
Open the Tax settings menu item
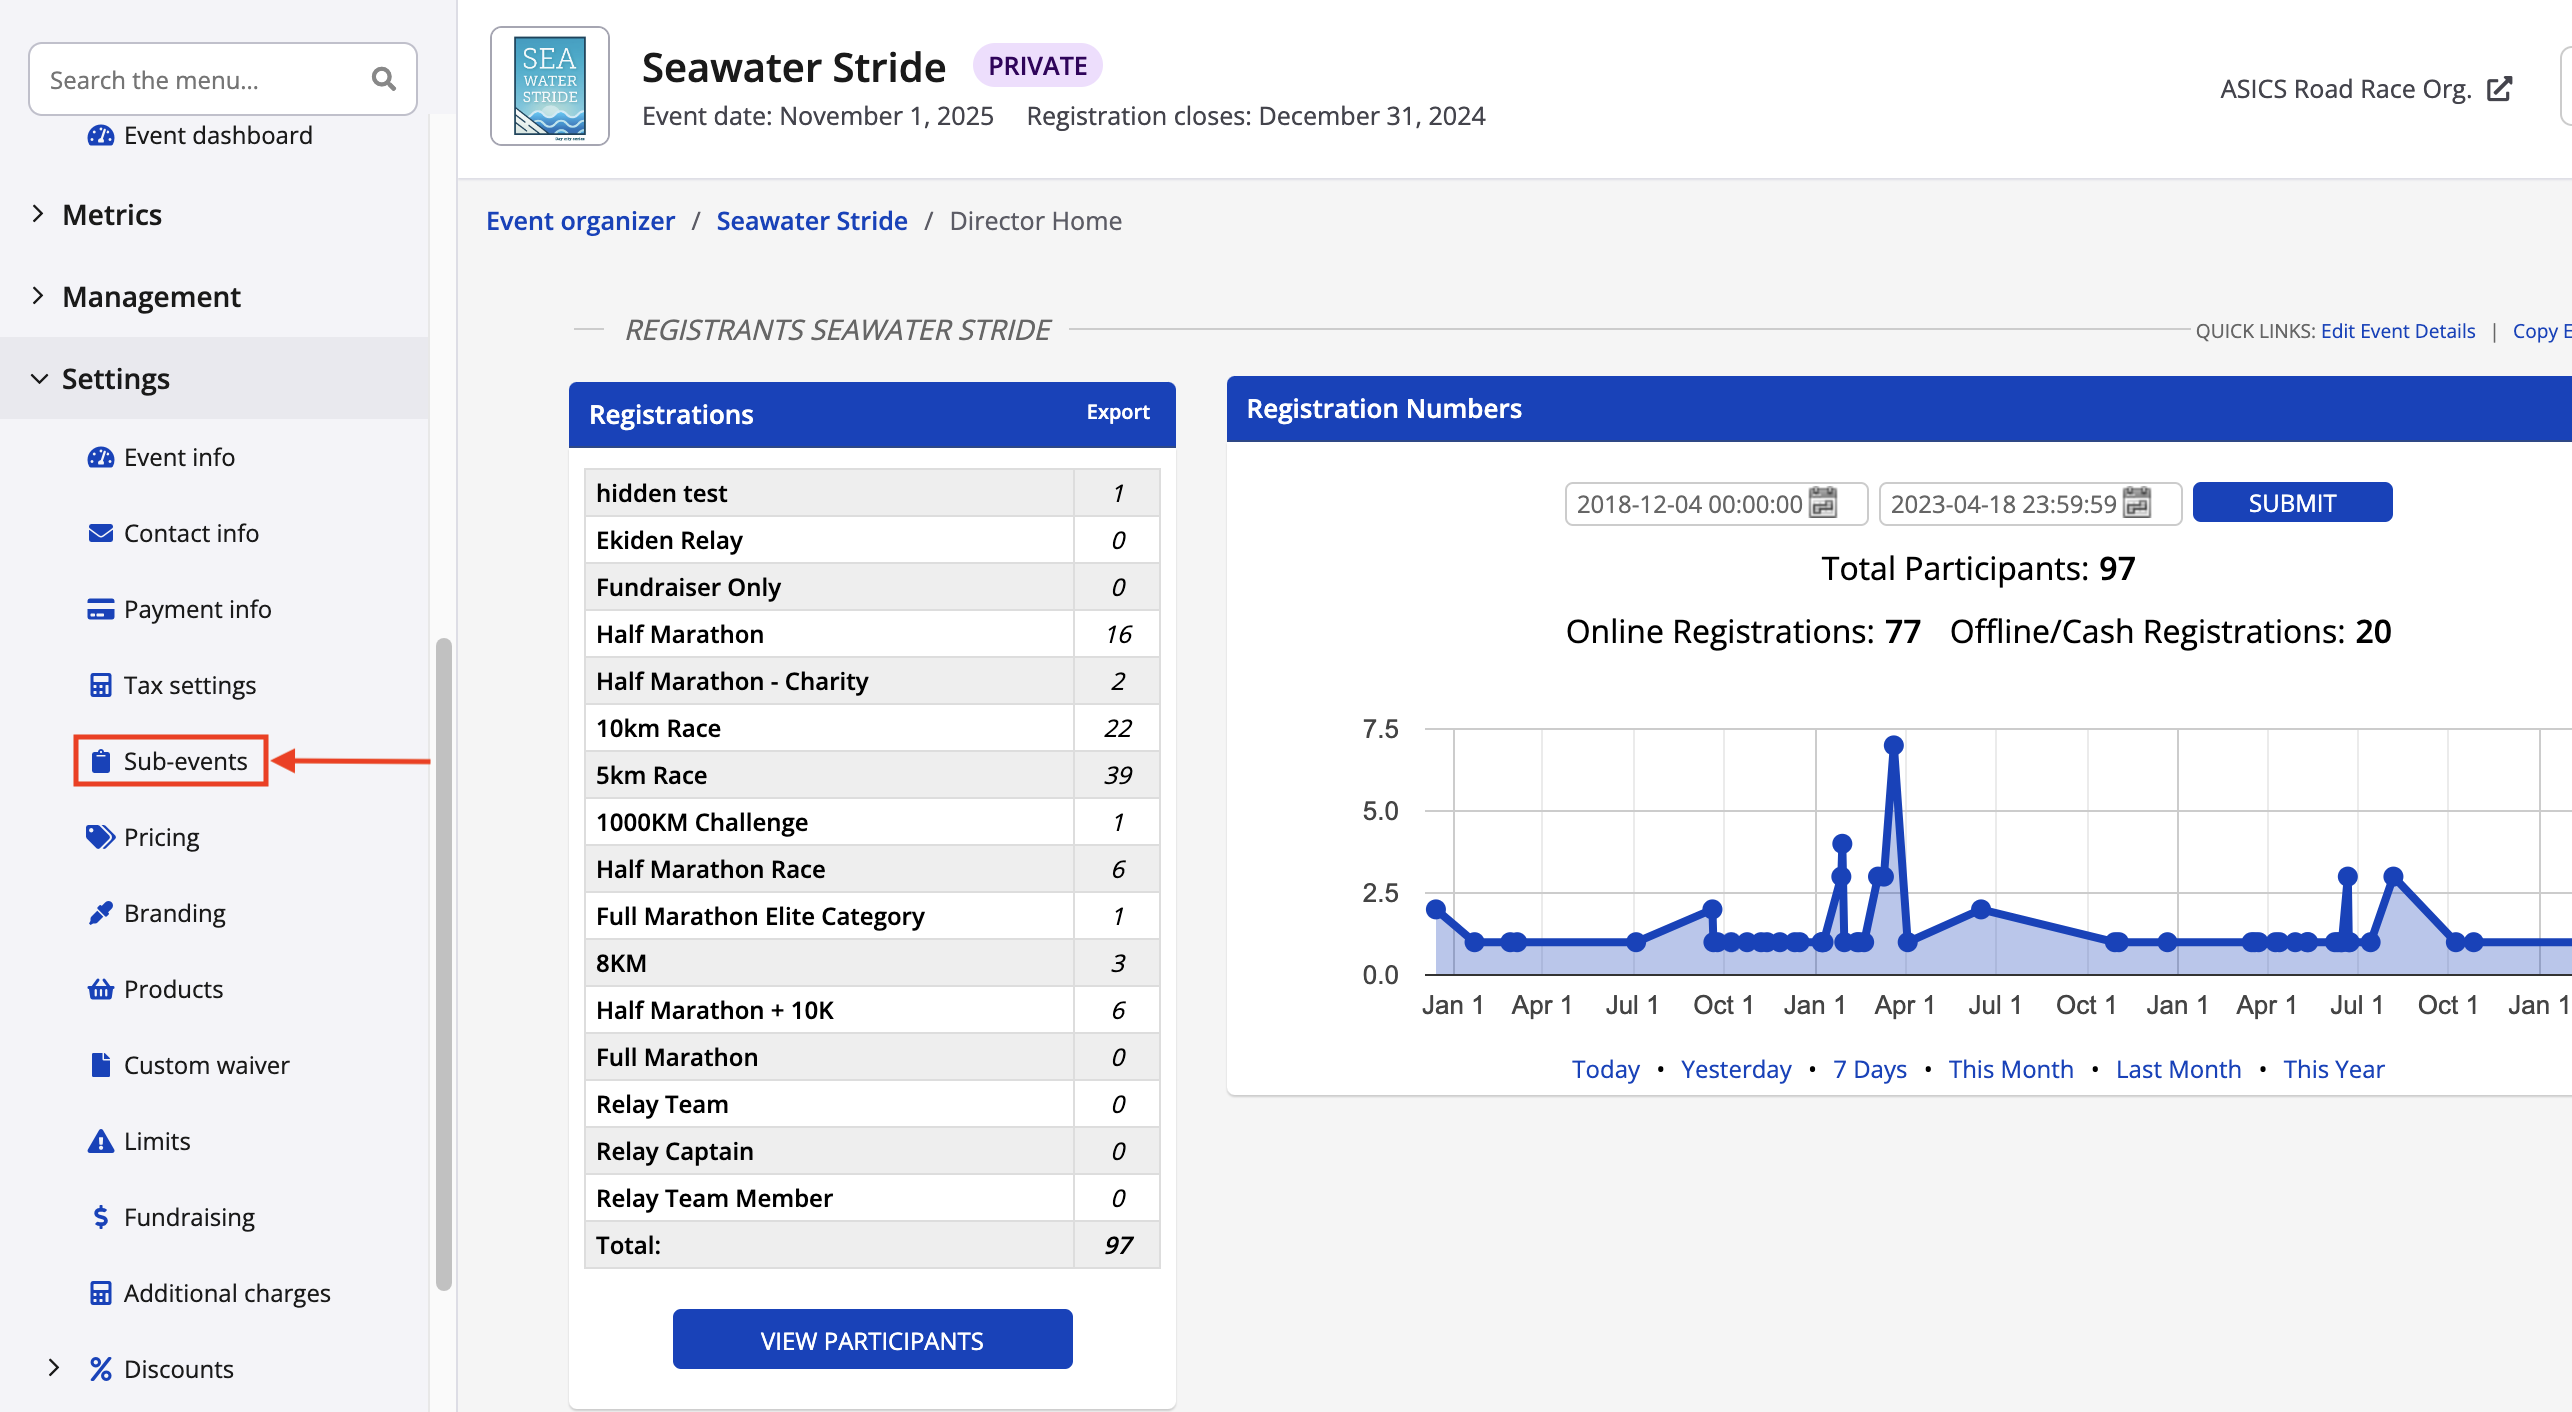pyautogui.click(x=189, y=685)
